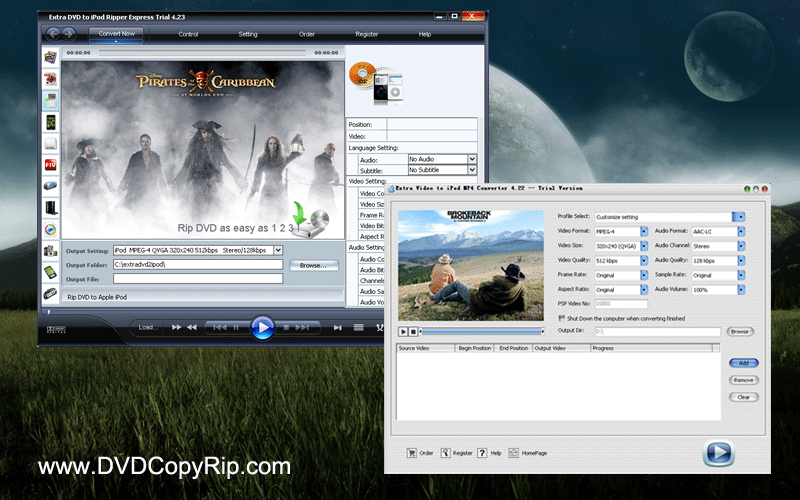Select the topmost movie collection sidebar icon
This screenshot has height=500, width=800.
(x=51, y=57)
